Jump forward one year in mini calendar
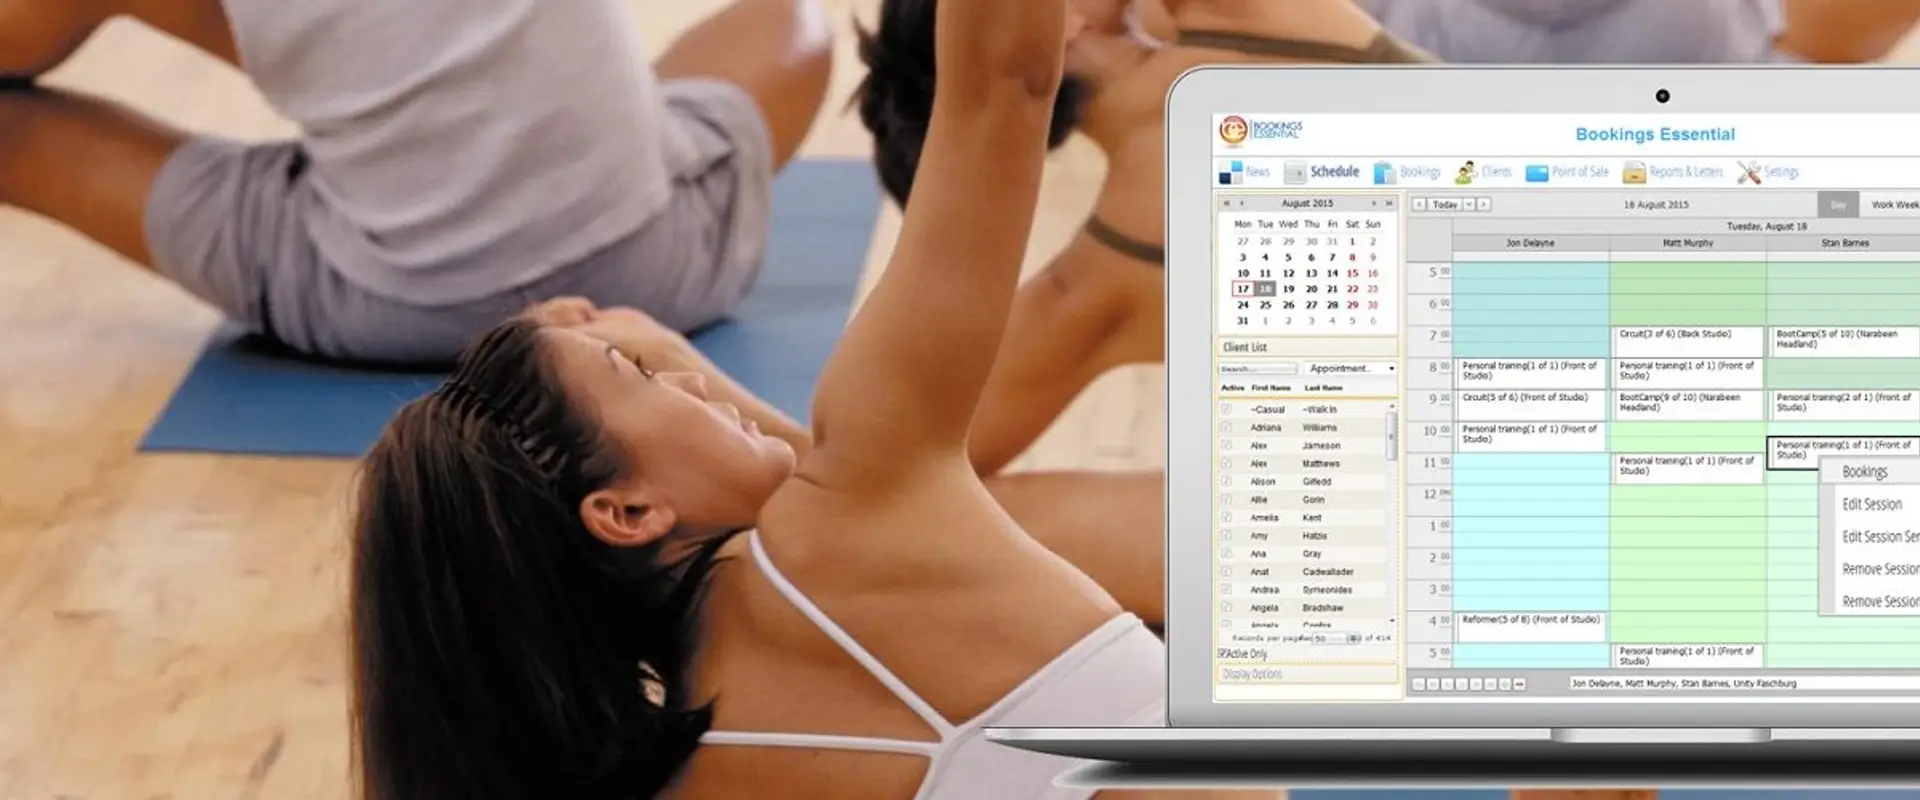Image resolution: width=1920 pixels, height=800 pixels. pyautogui.click(x=1389, y=203)
